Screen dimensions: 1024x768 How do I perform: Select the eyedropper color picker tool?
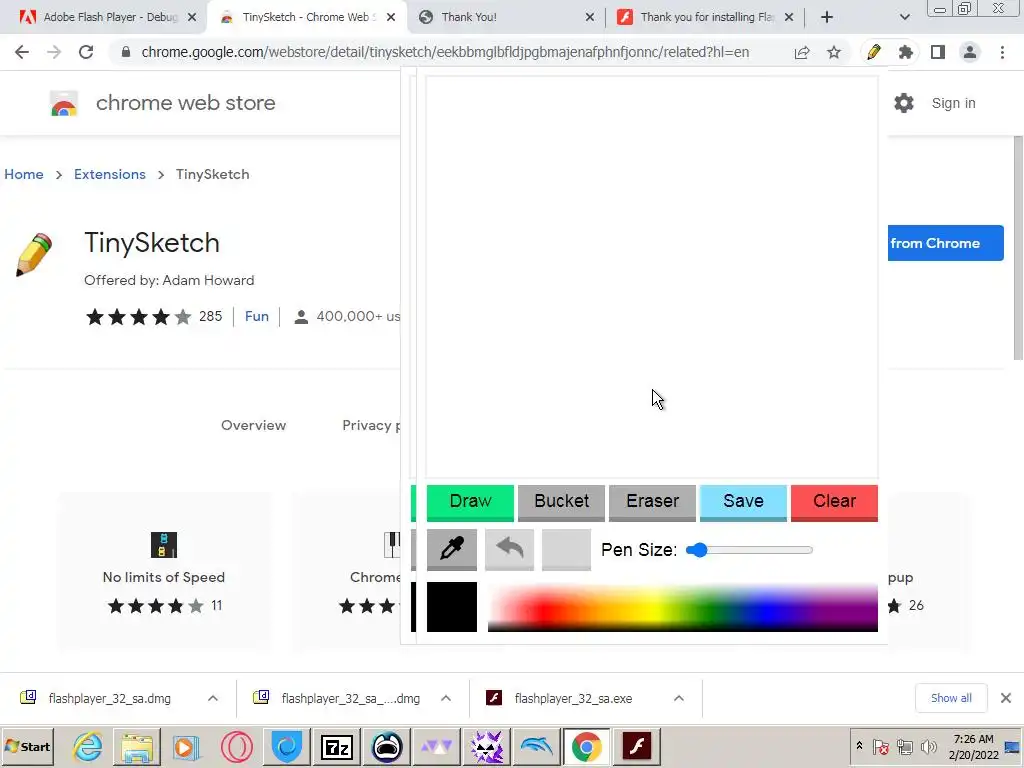[451, 549]
